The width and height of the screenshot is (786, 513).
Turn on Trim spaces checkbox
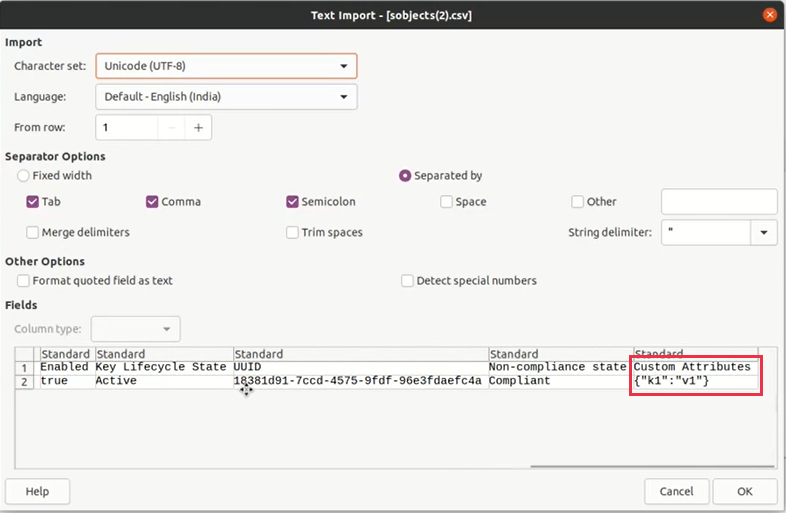coord(293,233)
